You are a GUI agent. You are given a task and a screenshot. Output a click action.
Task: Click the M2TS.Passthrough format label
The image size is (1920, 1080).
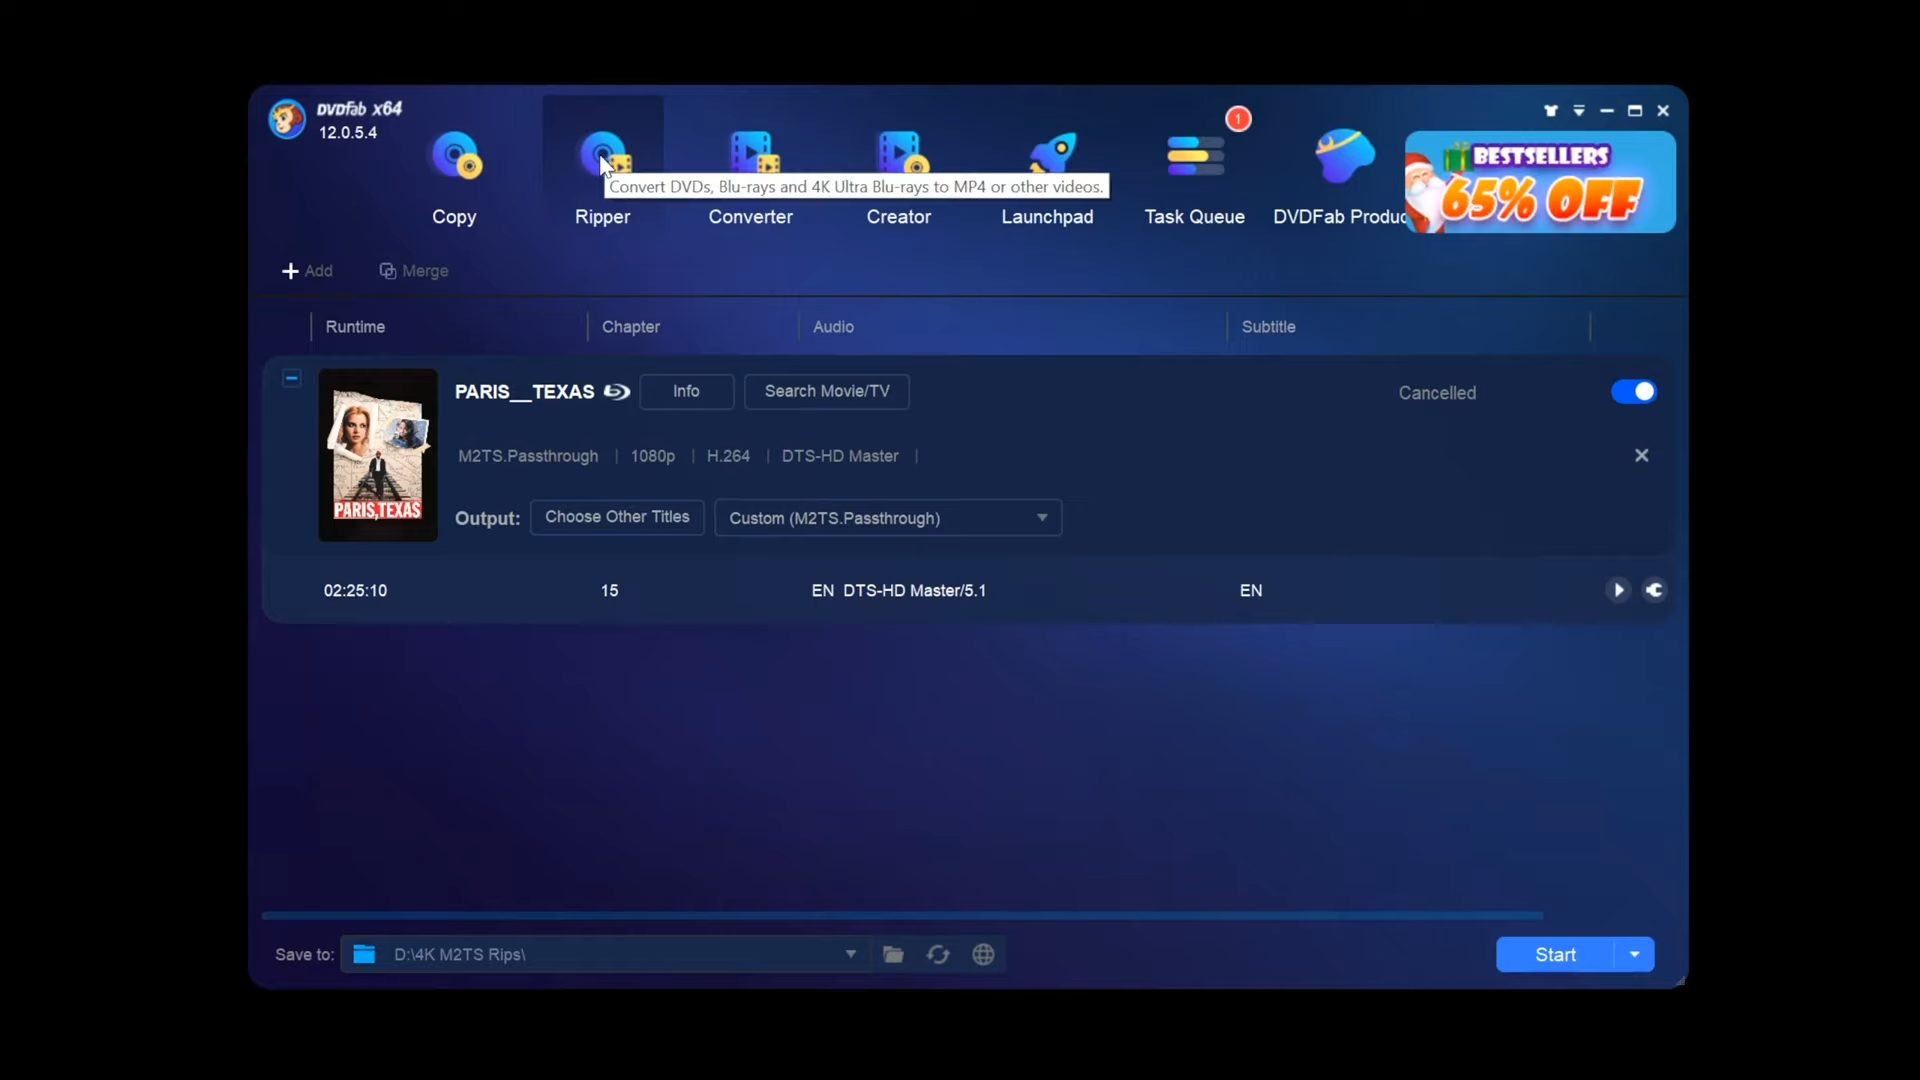528,456
